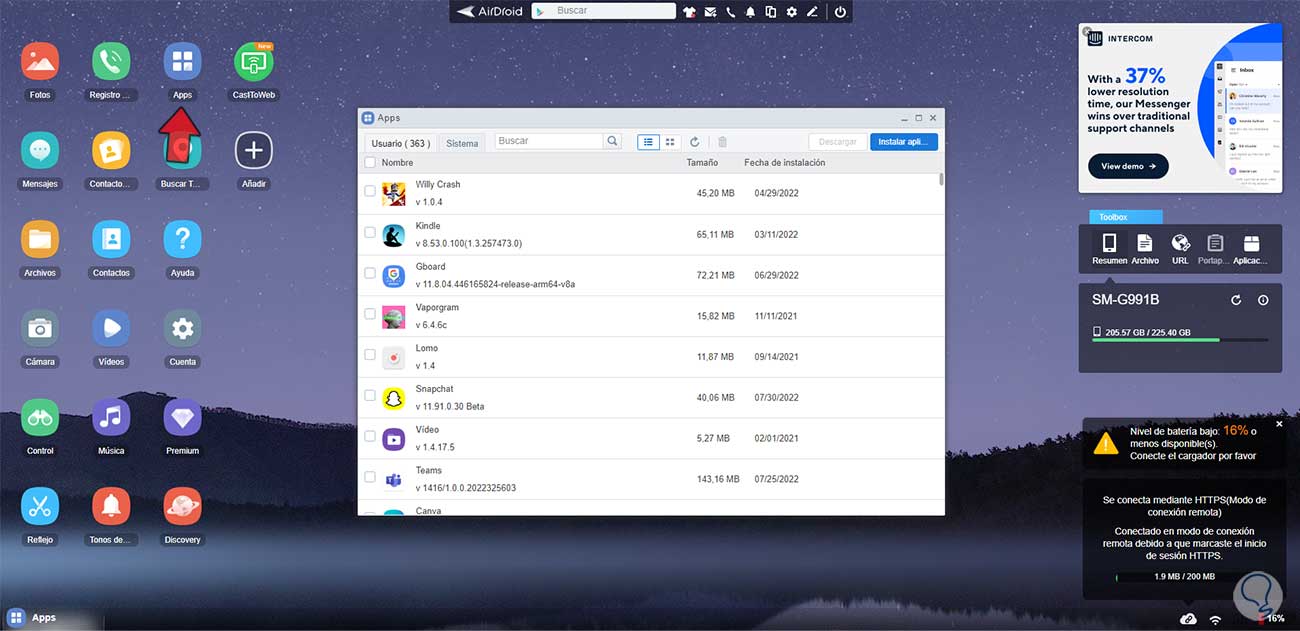Viewport: 1300px width, 631px height.
Task: Click the device storage usage bar
Action: pos(1180,340)
